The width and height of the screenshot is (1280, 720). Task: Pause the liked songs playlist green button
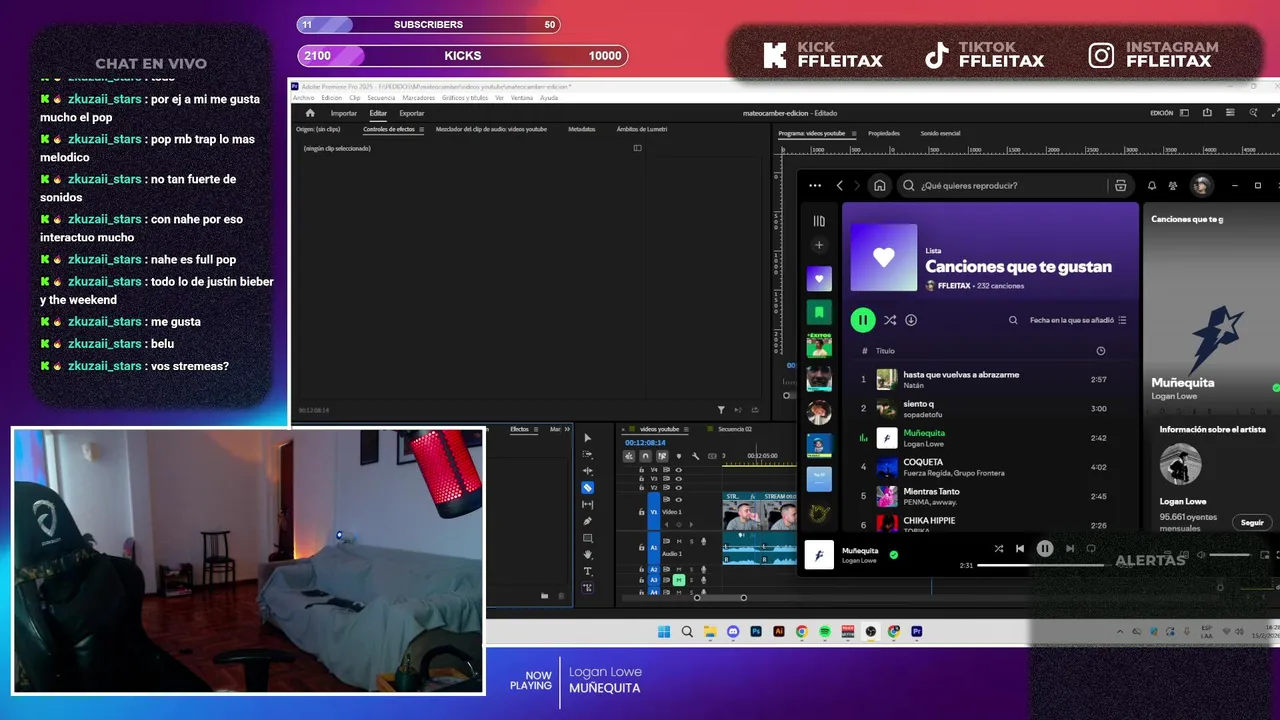point(862,320)
